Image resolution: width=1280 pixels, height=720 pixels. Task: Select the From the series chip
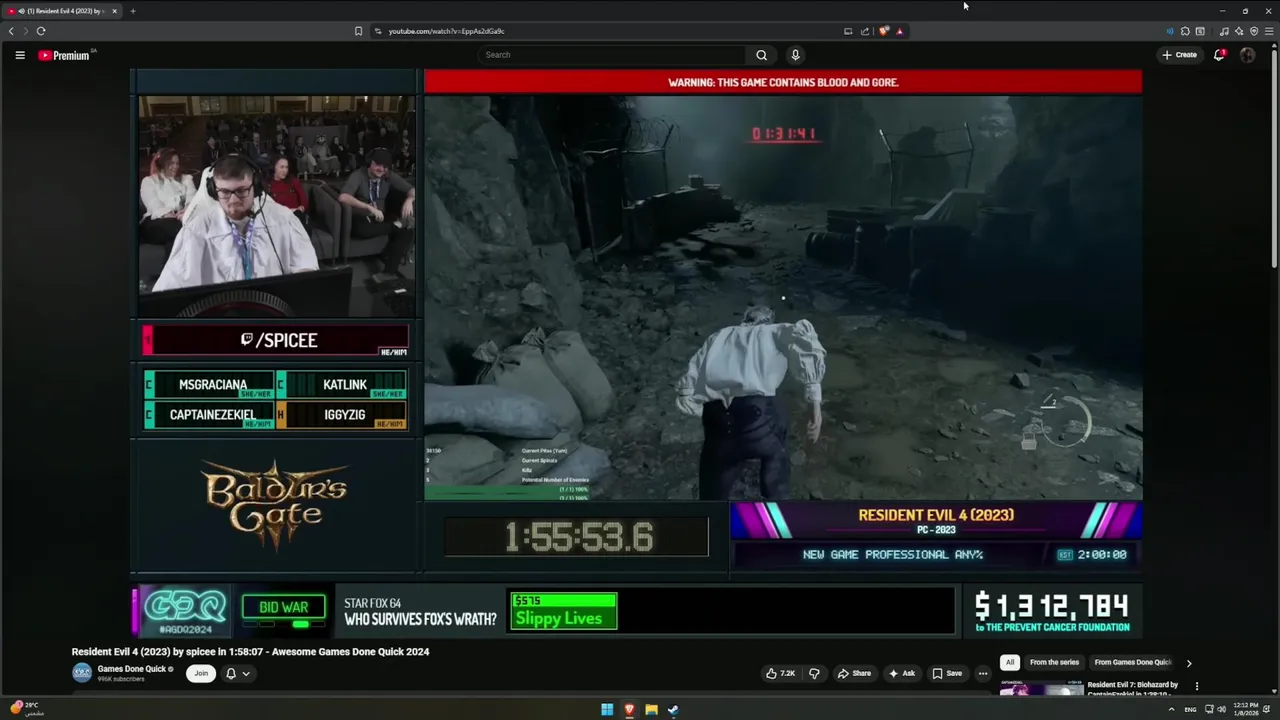point(1054,662)
